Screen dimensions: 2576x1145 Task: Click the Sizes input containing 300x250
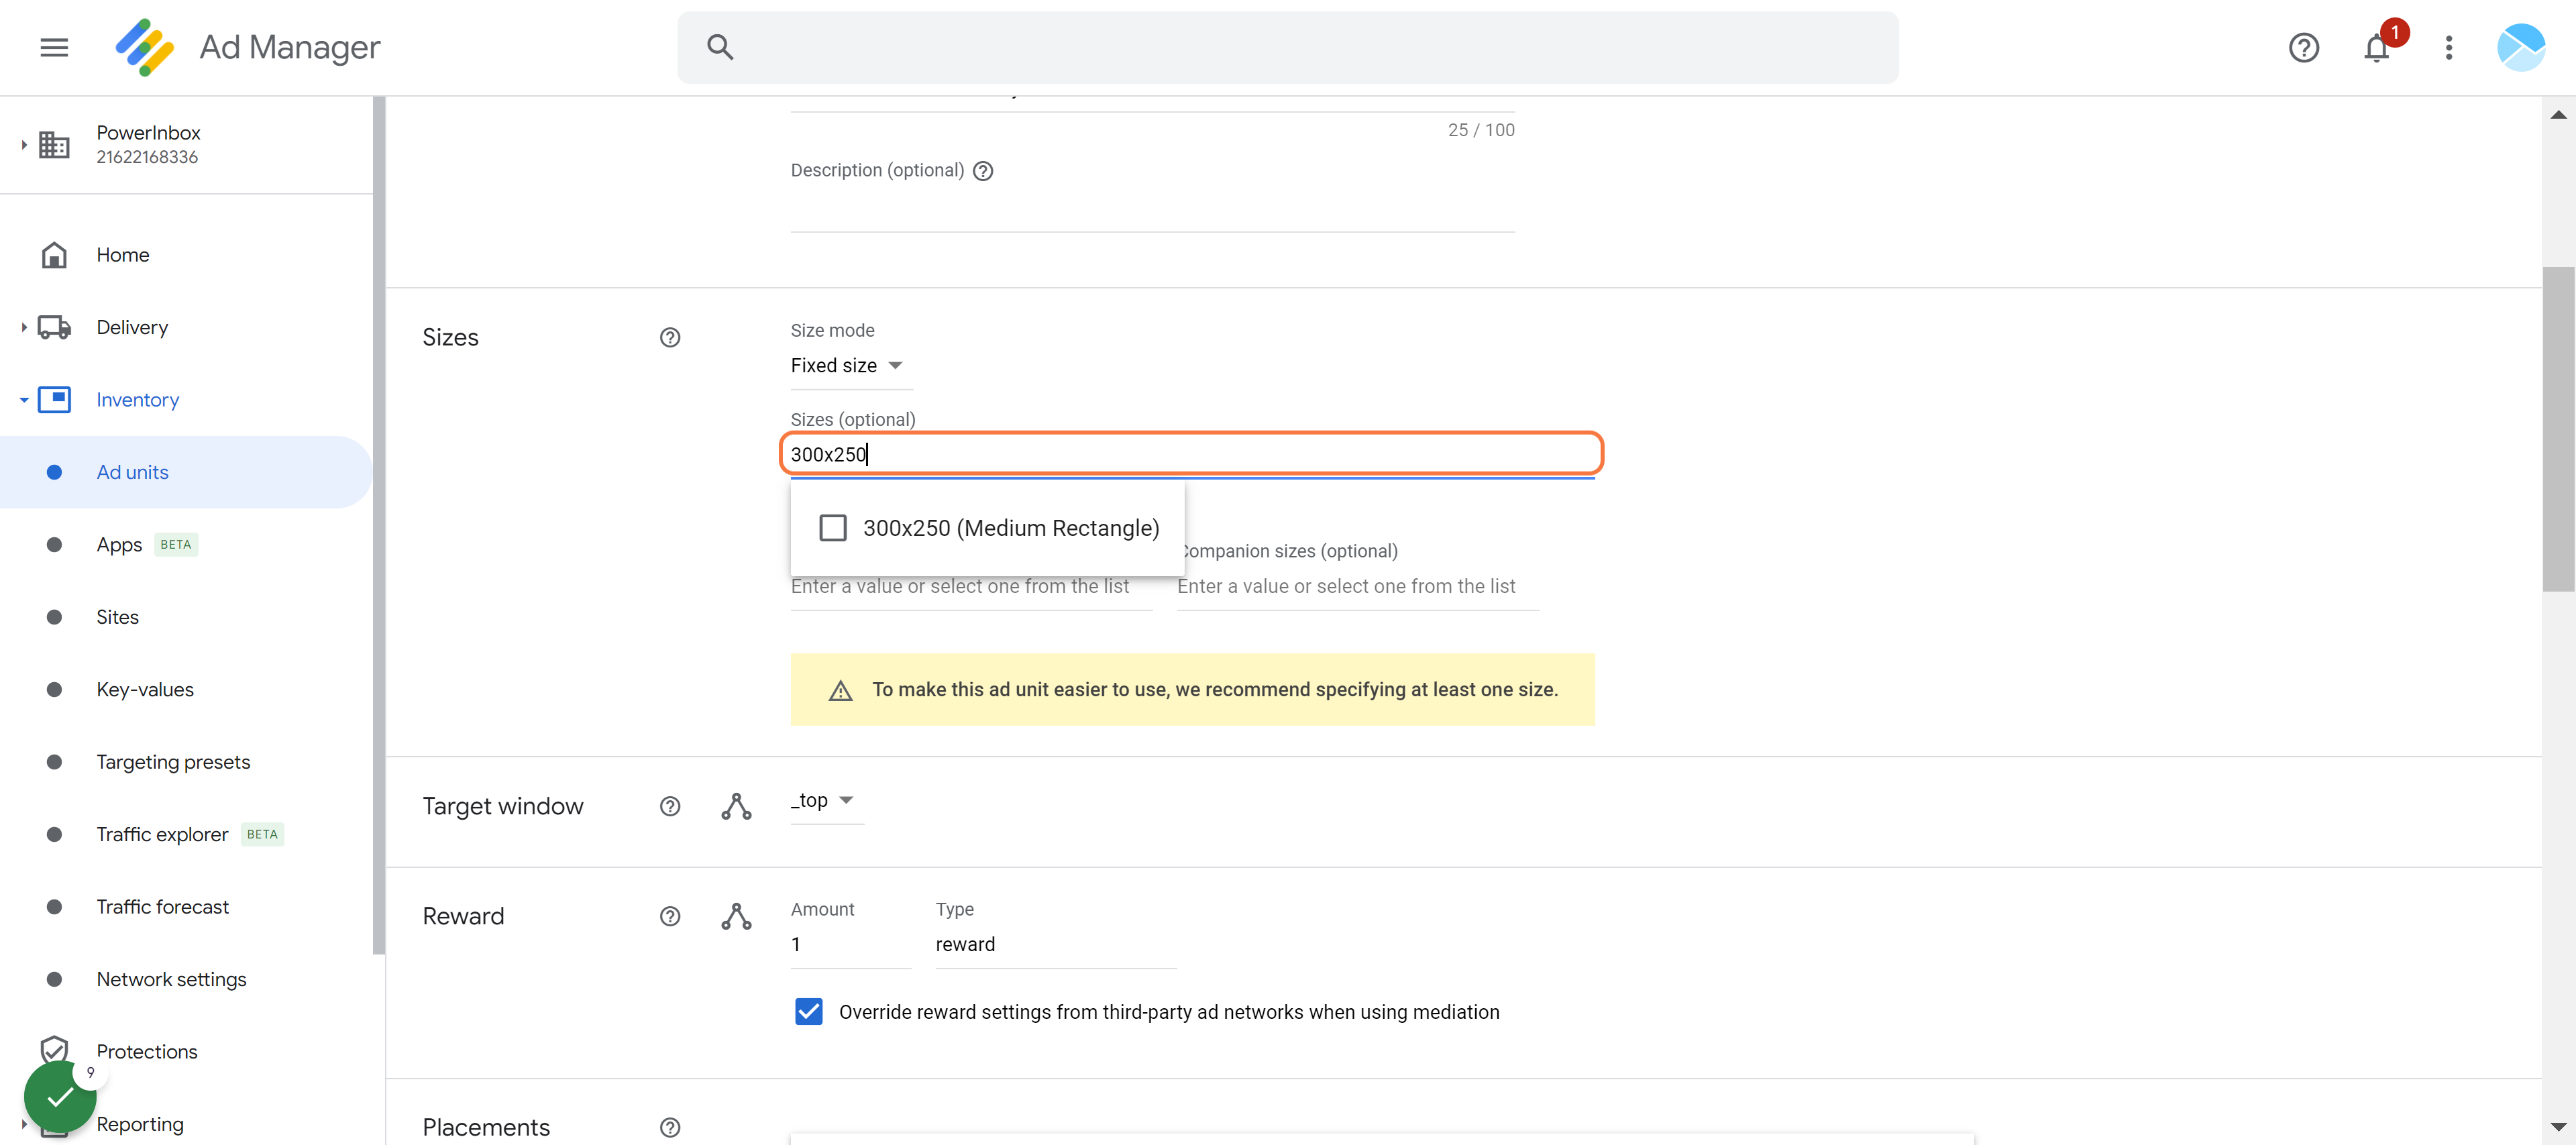point(1192,455)
